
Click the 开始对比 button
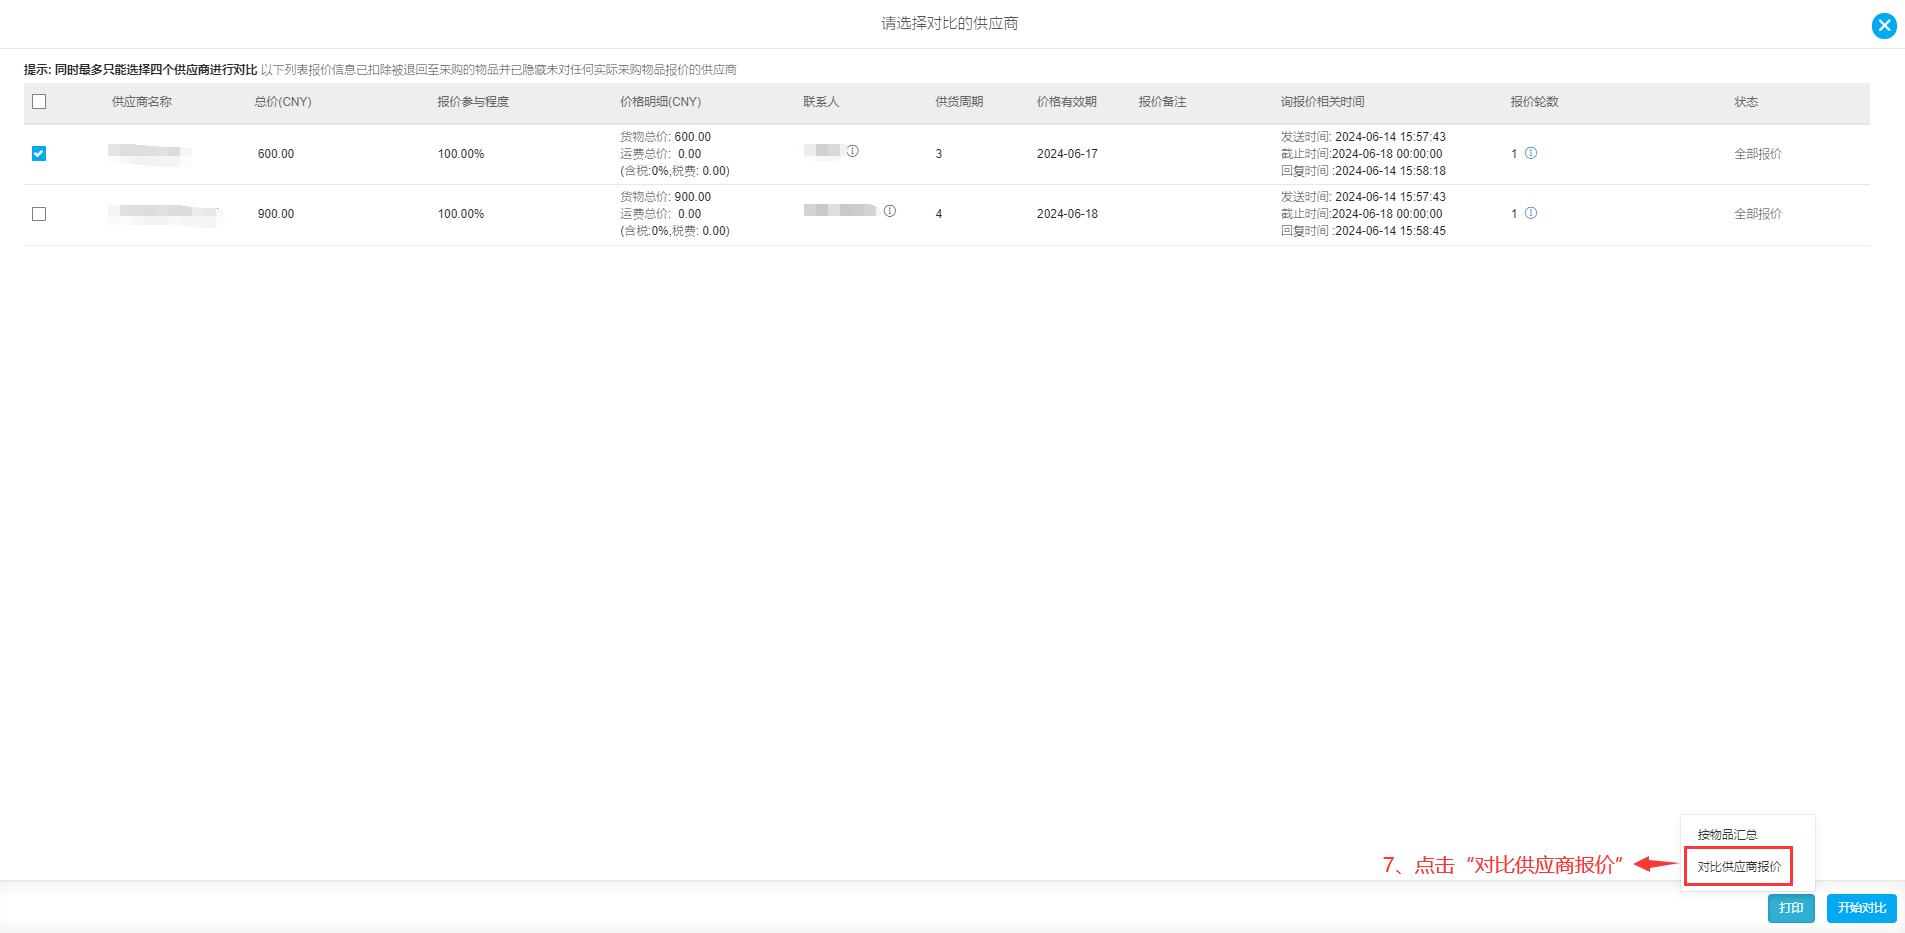tap(1861, 908)
